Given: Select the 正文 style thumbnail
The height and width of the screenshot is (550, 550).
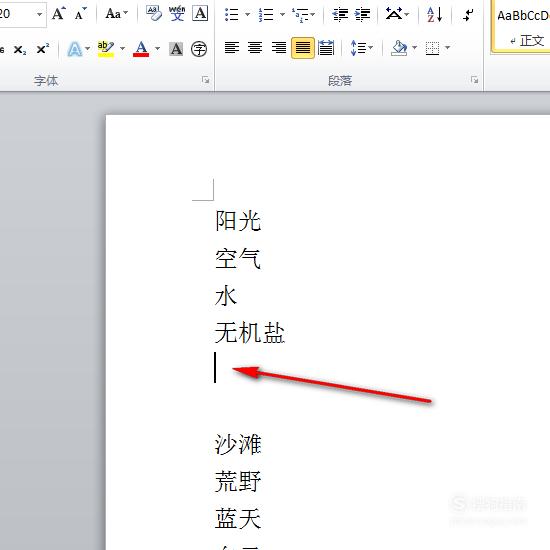Looking at the screenshot, I should [x=521, y=27].
